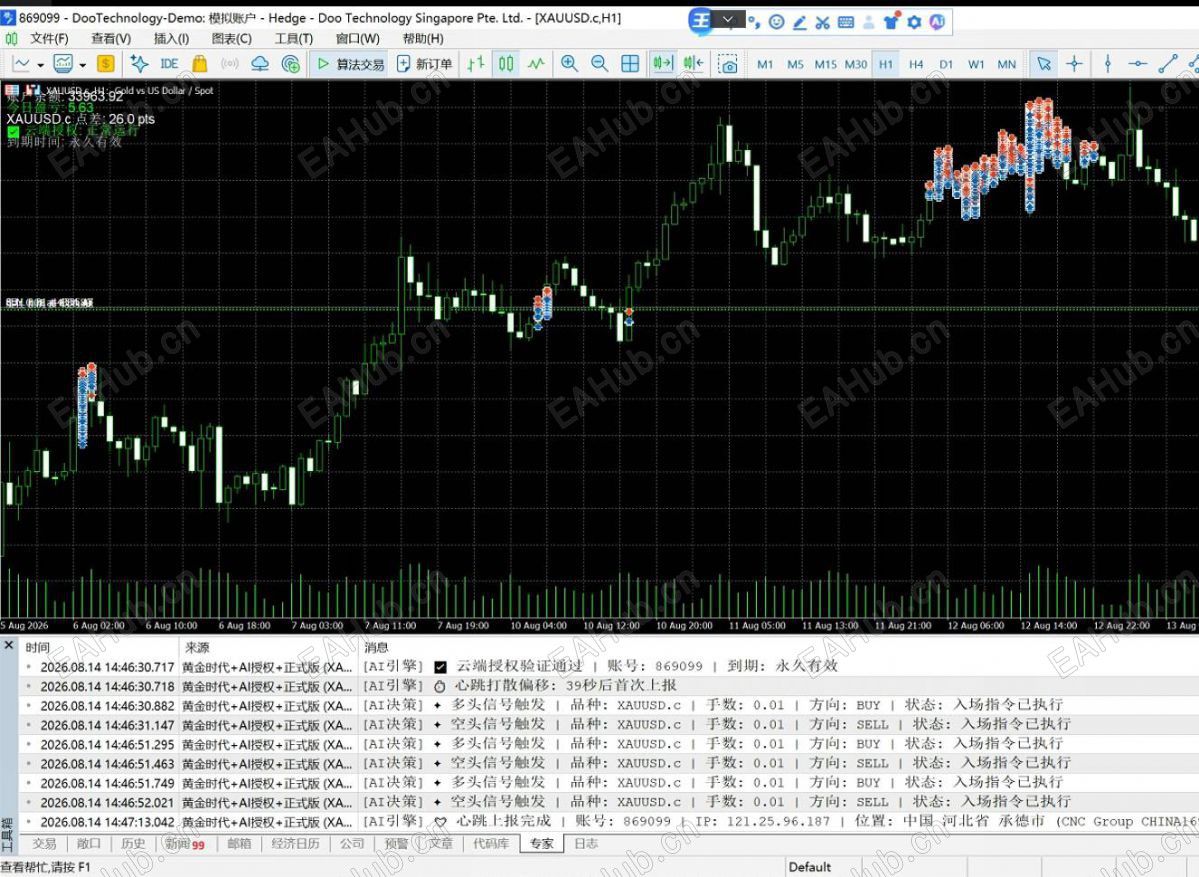Open the IME settings gear icon
Screen dimensions: 1199x877
[914, 22]
